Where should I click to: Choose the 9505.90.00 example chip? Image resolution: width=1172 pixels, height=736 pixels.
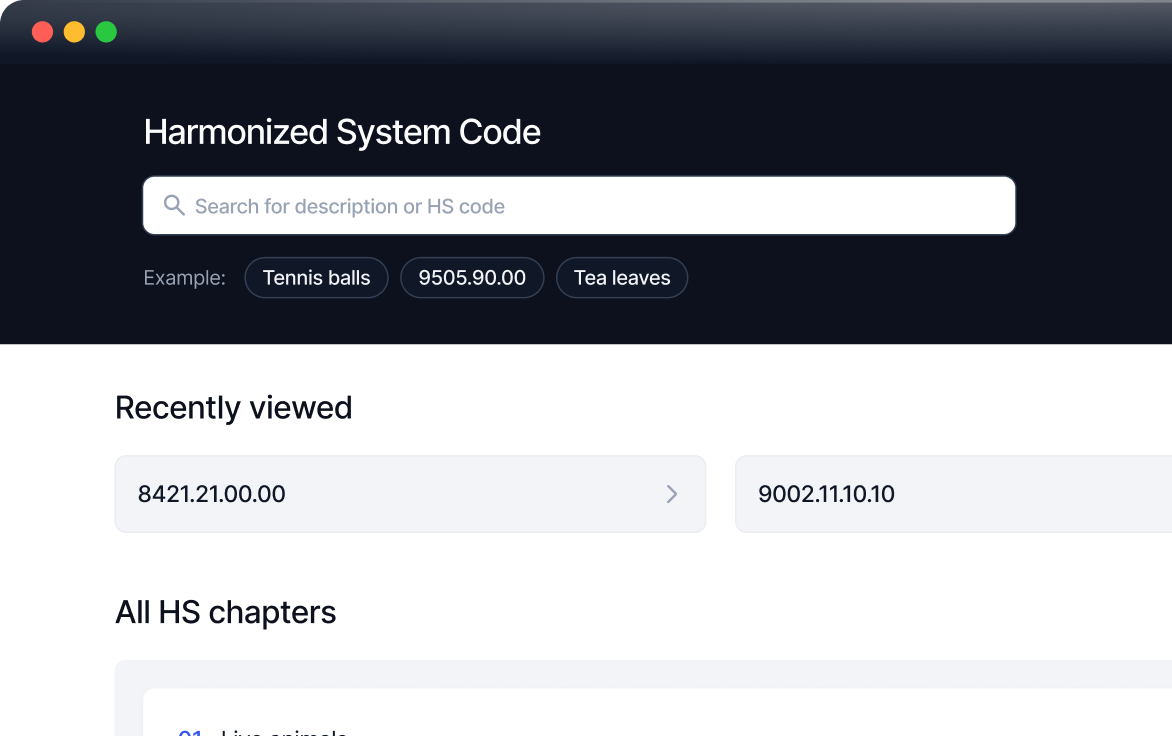coord(472,278)
